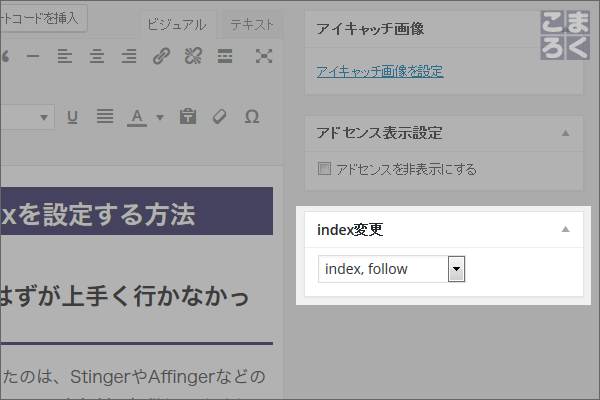Screen dimensions: 600x400
Task: Apply underline formatting
Action: click(x=72, y=117)
